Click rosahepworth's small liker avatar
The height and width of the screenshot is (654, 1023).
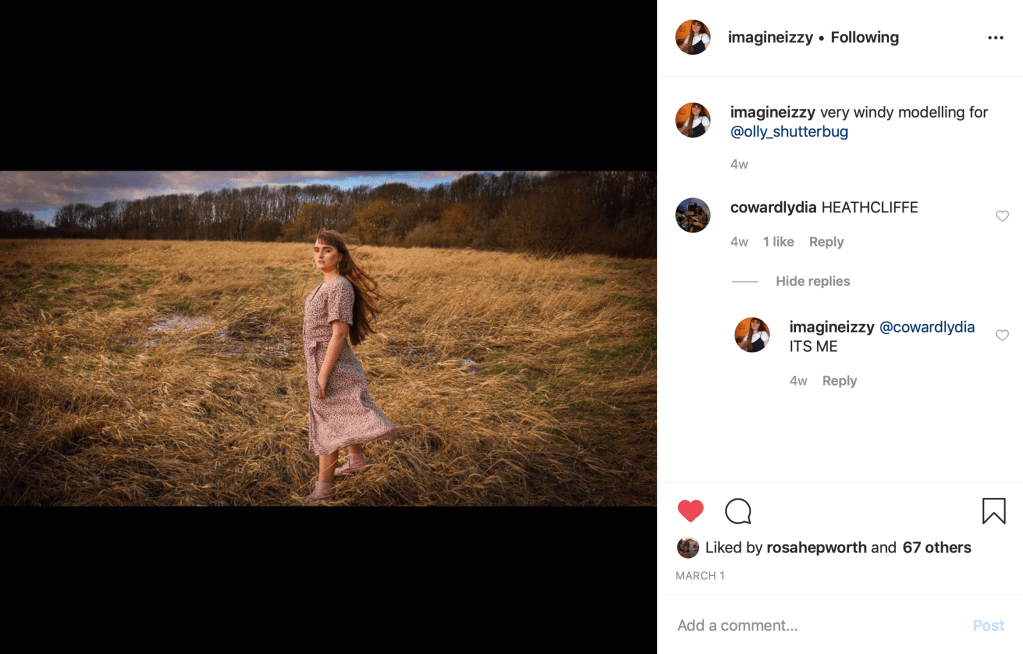click(x=688, y=547)
